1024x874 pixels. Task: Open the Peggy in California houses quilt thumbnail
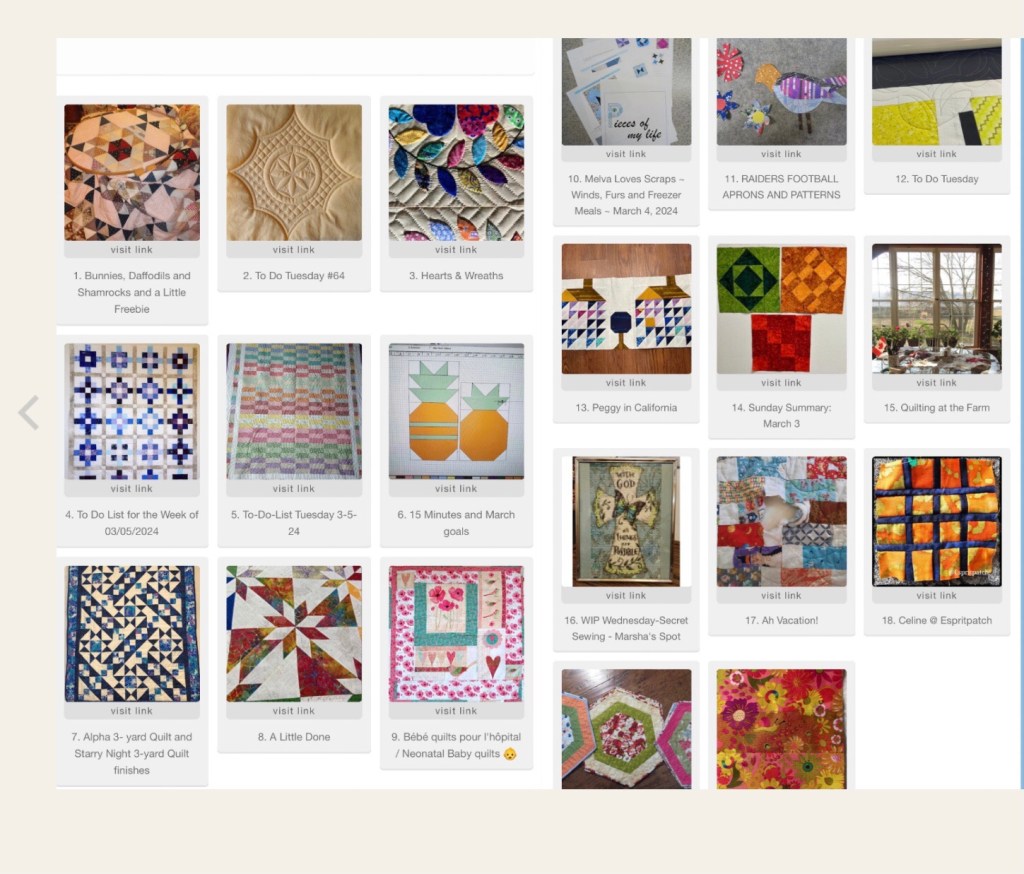(626, 309)
